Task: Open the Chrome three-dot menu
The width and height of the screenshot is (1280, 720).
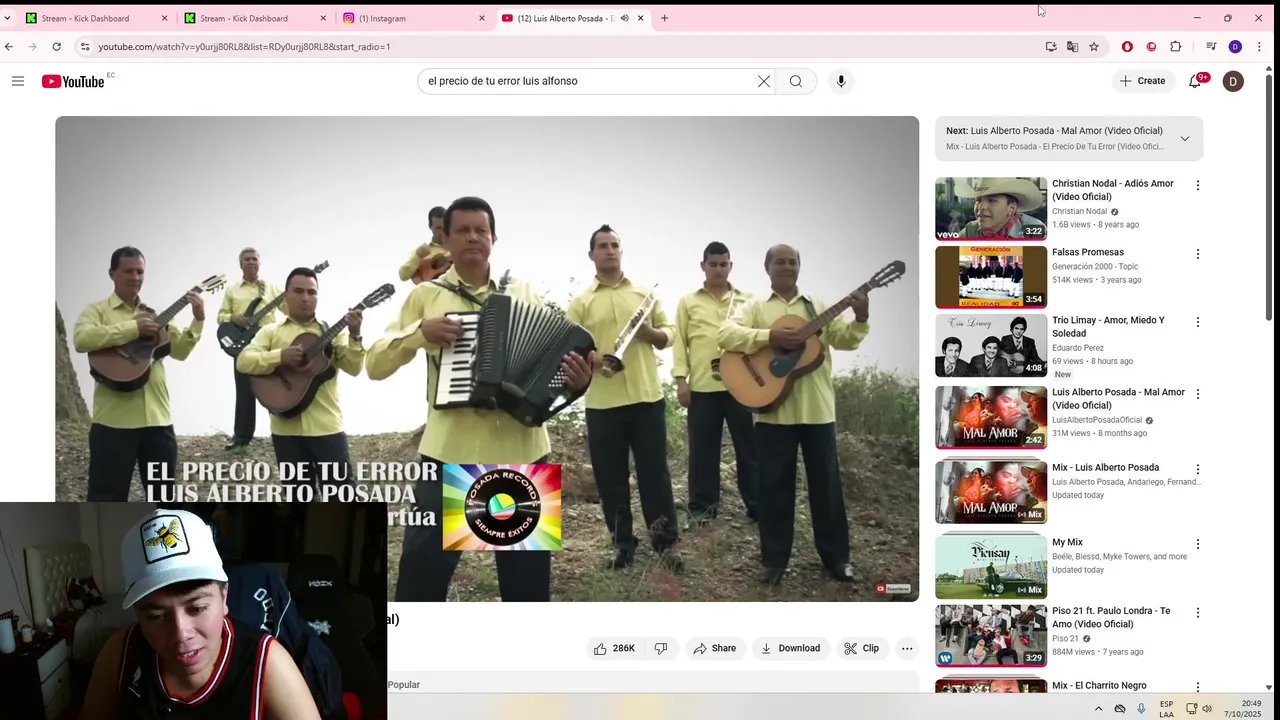Action: point(1259,46)
